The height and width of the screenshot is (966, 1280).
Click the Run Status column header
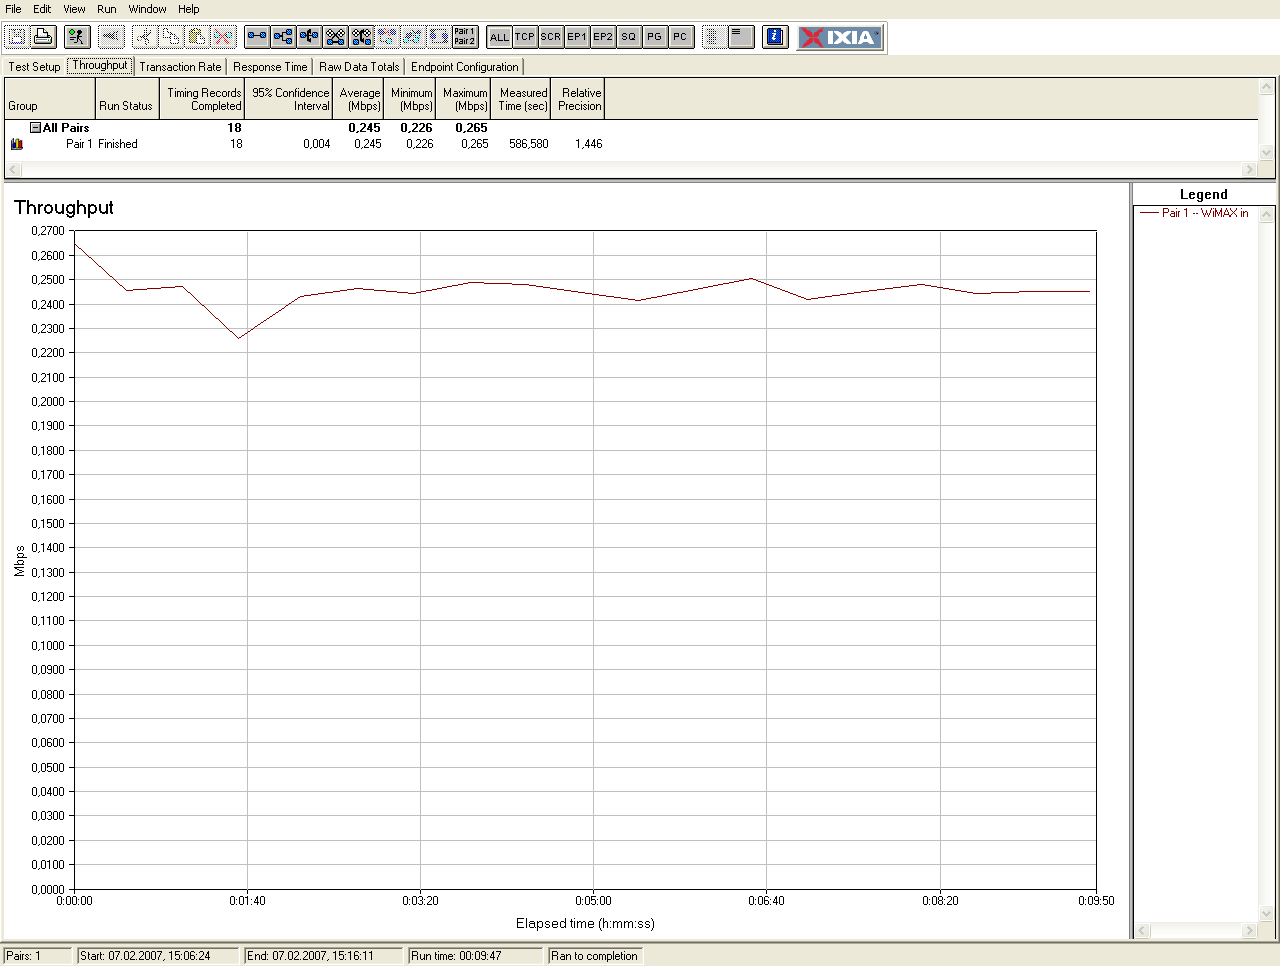pos(127,99)
